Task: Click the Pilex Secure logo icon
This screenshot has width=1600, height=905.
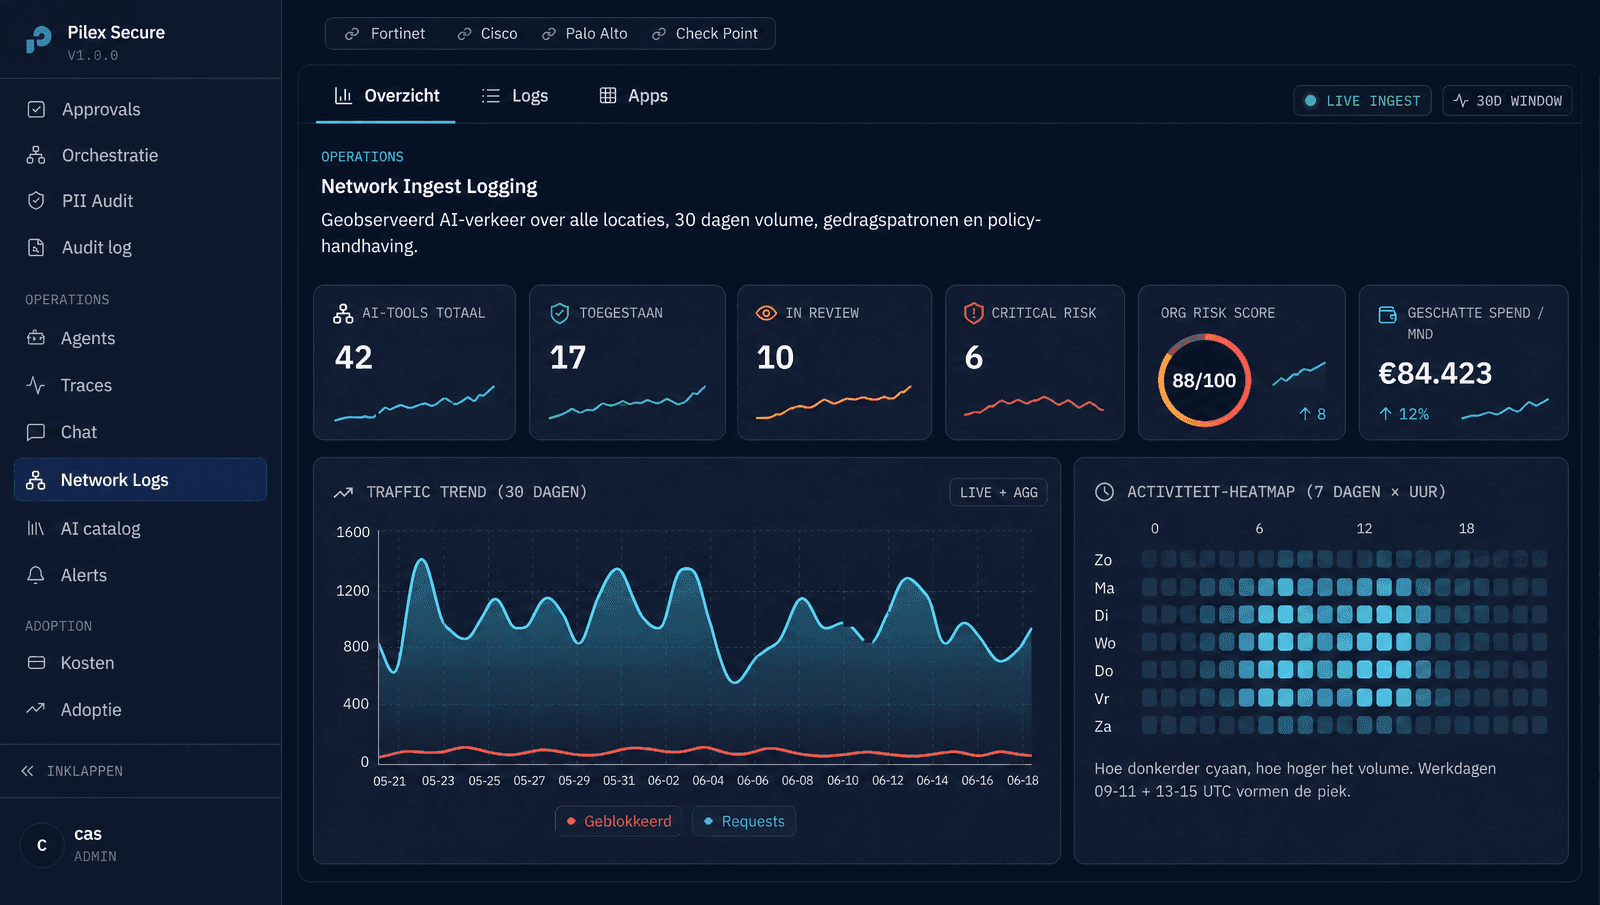Action: click(x=38, y=40)
